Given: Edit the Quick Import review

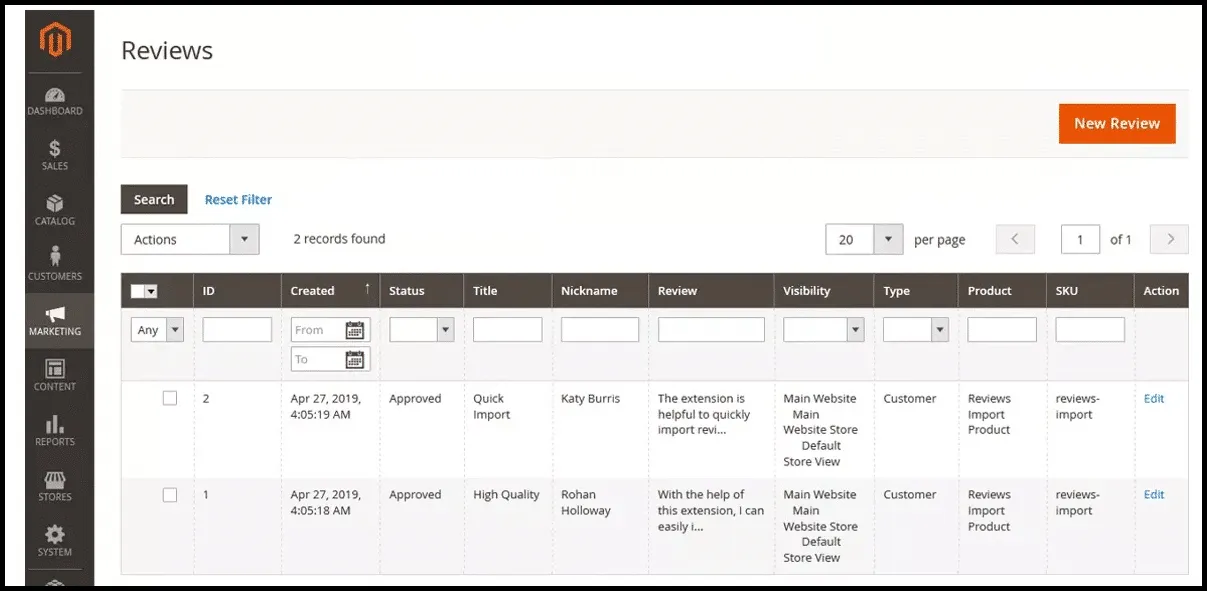Looking at the screenshot, I should click(x=1152, y=398).
